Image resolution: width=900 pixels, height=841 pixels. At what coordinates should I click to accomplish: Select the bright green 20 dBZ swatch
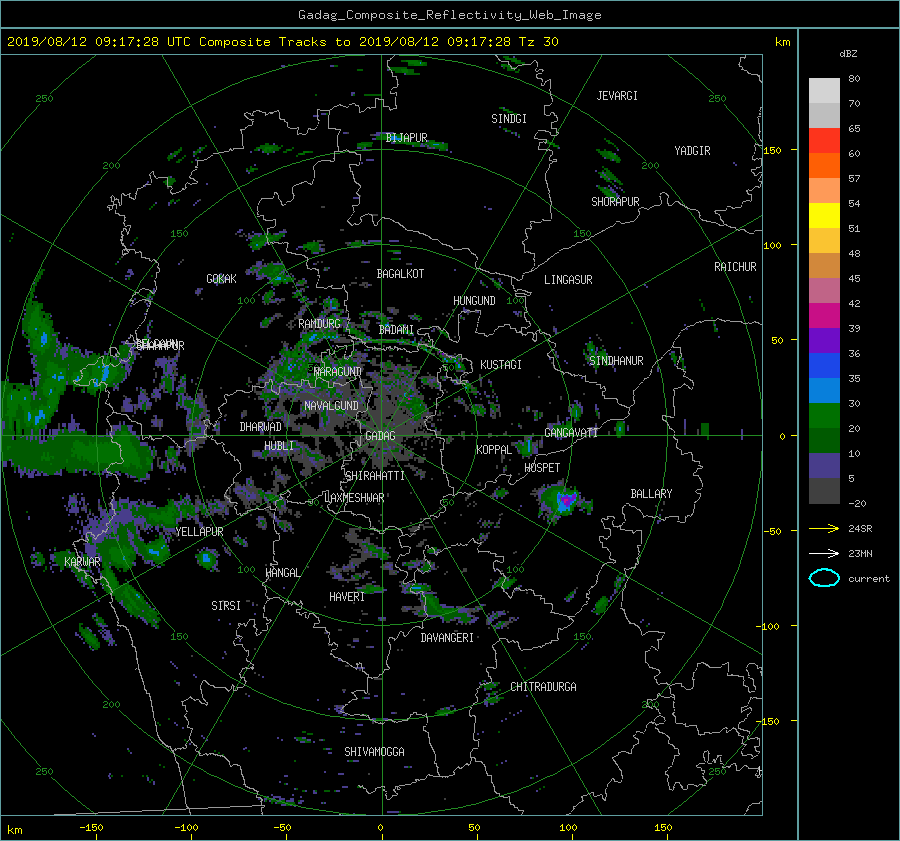[x=824, y=416]
